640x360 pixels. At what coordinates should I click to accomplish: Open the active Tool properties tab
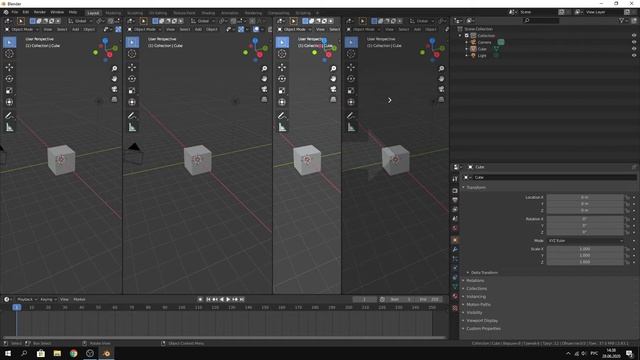(x=455, y=179)
